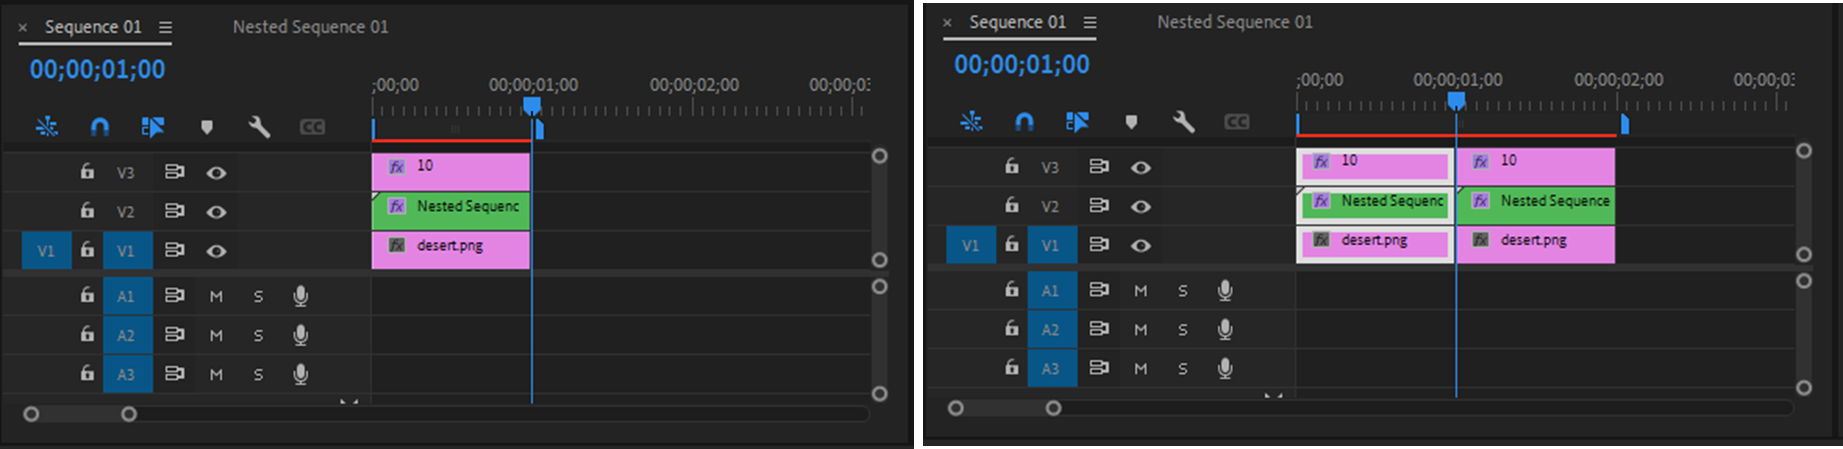This screenshot has width=1843, height=449.
Task: Enable A2 voice-over record mic in right timeline
Action: 1224,329
